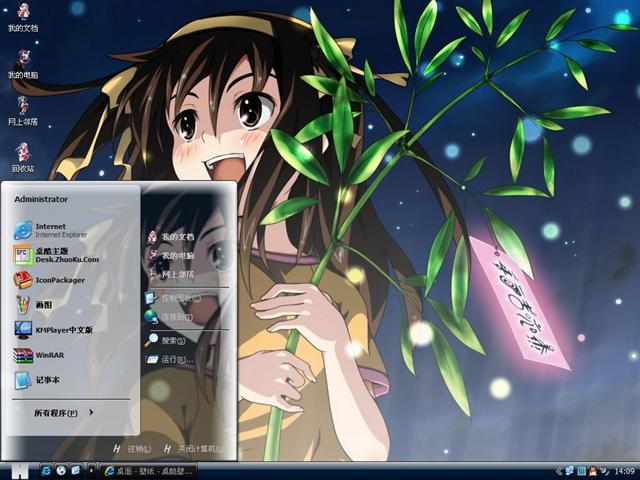Click the 关闭计算机 shut down button
Screen dimensions: 640x480
click(194, 449)
